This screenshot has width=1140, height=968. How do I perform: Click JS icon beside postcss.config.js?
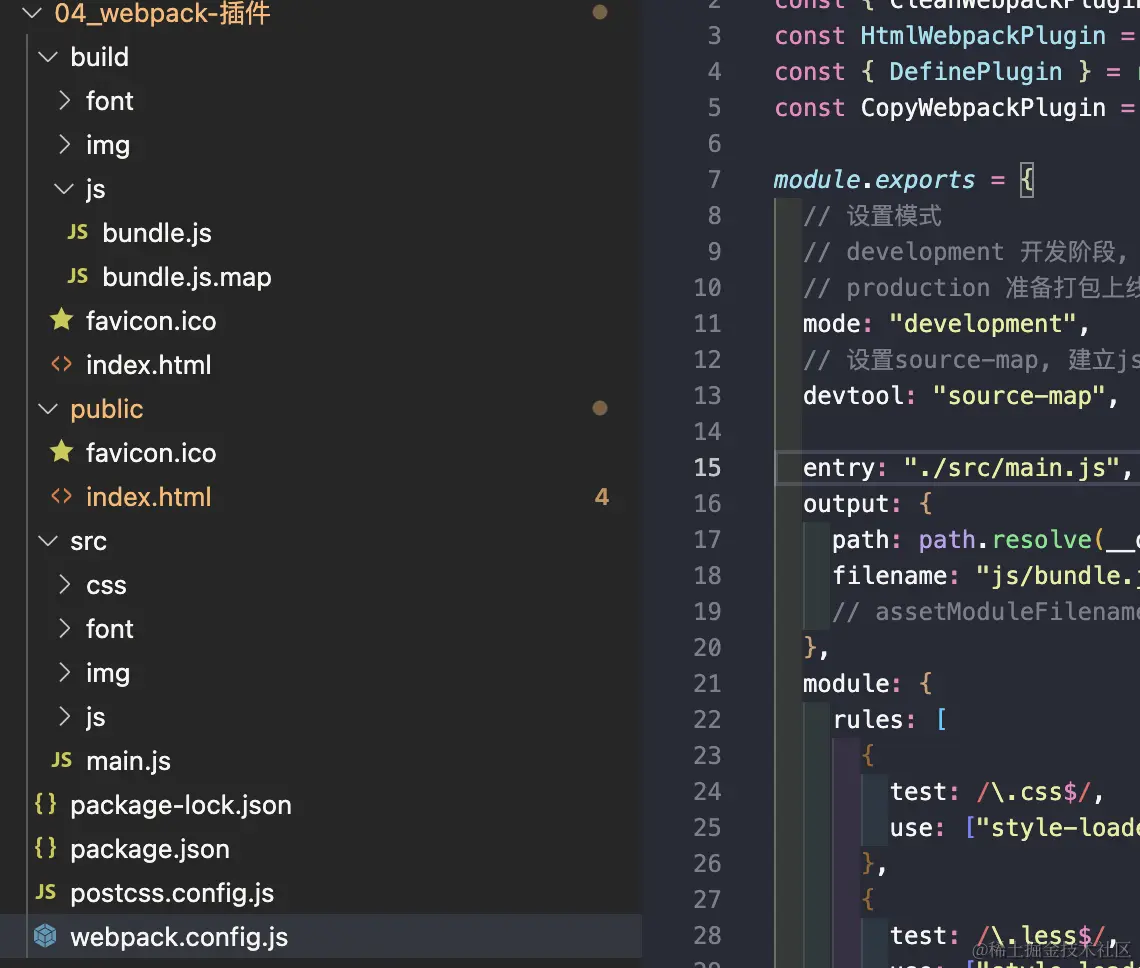(x=46, y=892)
